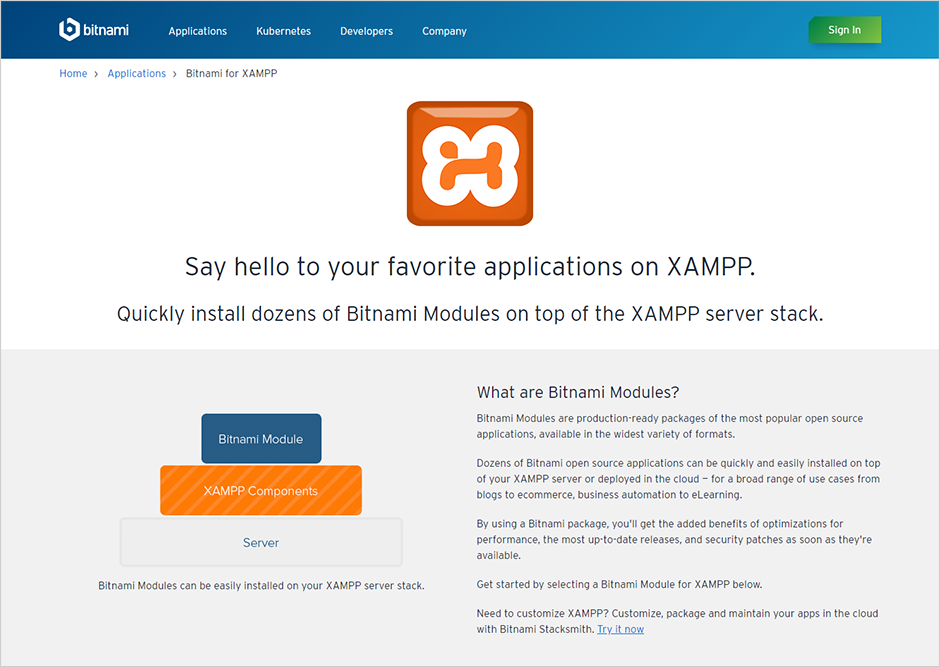Viewport: 940px width, 667px height.
Task: Click the 'Bitnami for XAMPP' breadcrumb text
Action: (231, 74)
